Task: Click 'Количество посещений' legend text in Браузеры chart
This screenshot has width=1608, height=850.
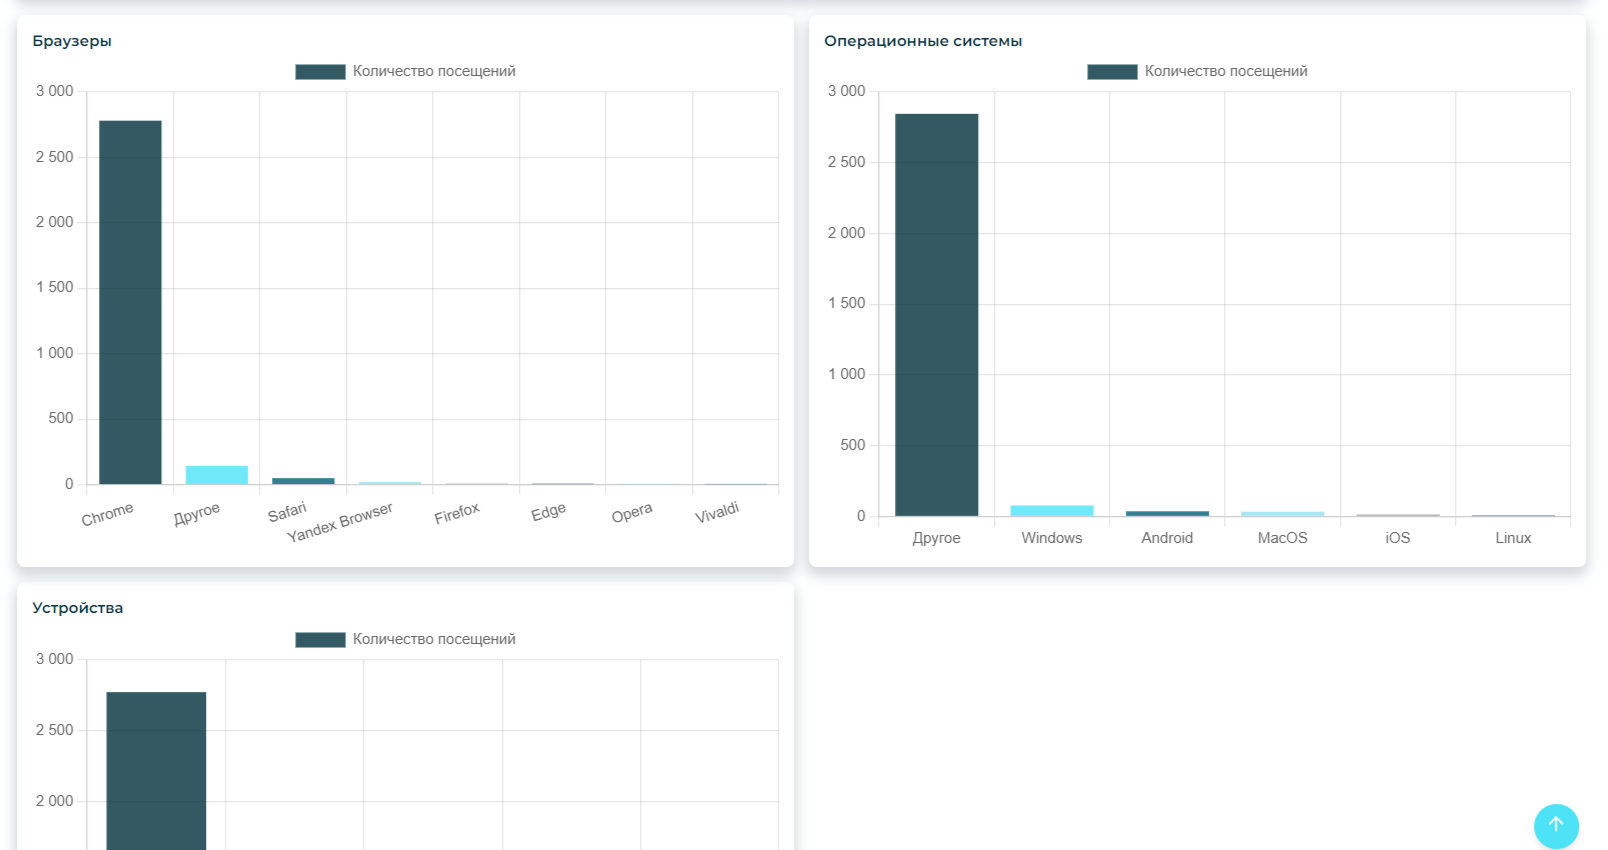Action: tap(434, 72)
